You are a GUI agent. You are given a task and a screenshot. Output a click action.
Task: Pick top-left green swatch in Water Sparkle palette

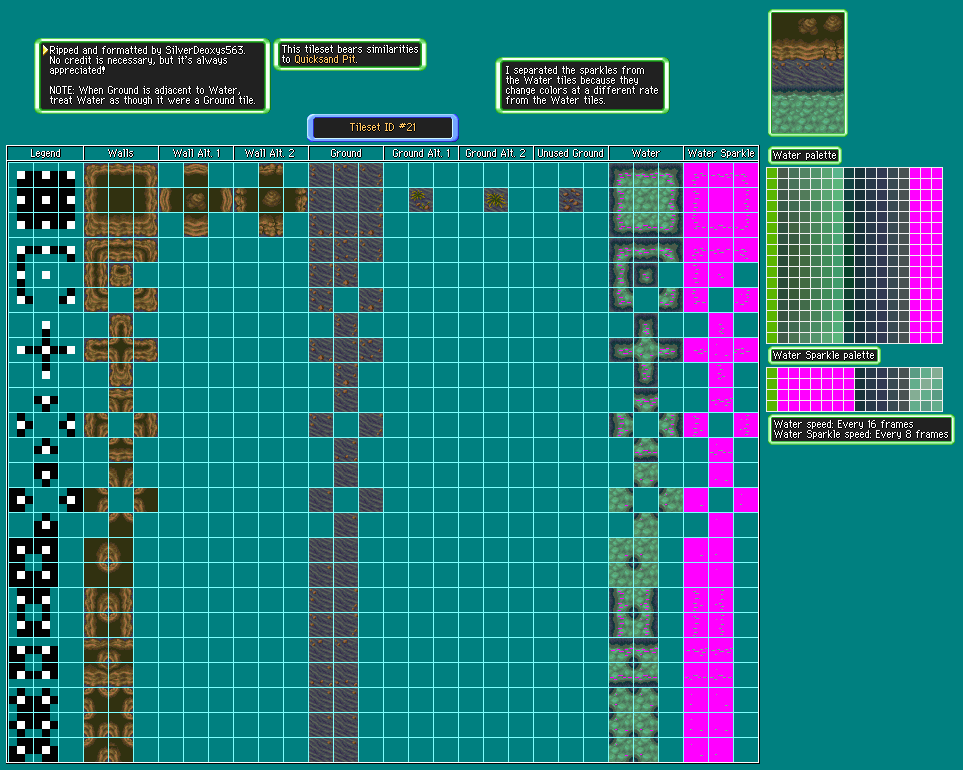772,373
